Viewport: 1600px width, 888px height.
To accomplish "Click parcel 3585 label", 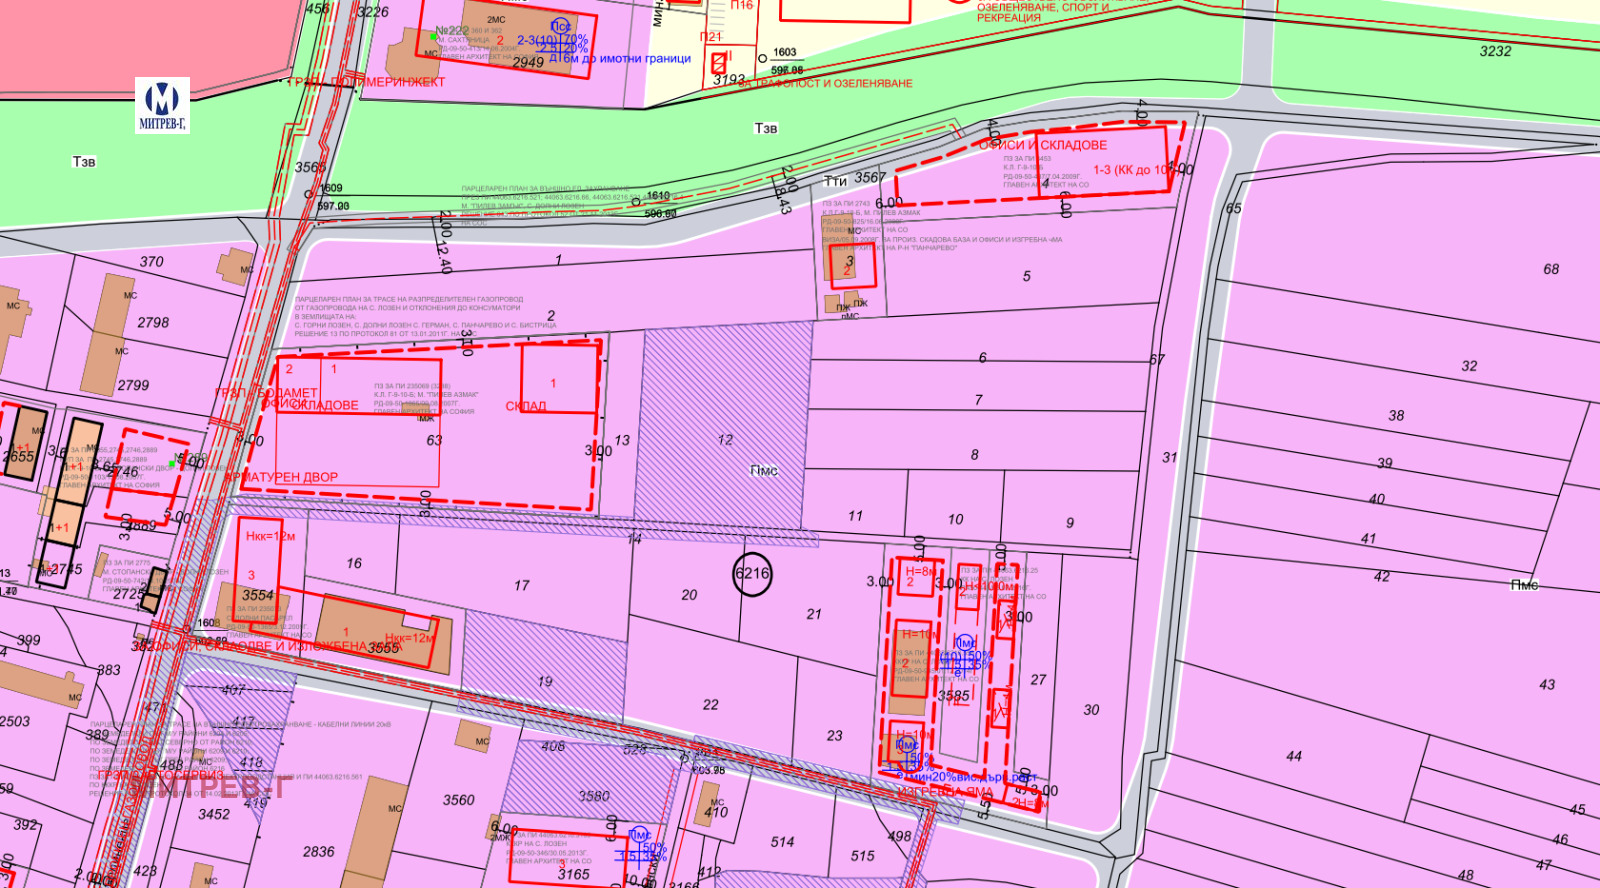I will 953,696.
